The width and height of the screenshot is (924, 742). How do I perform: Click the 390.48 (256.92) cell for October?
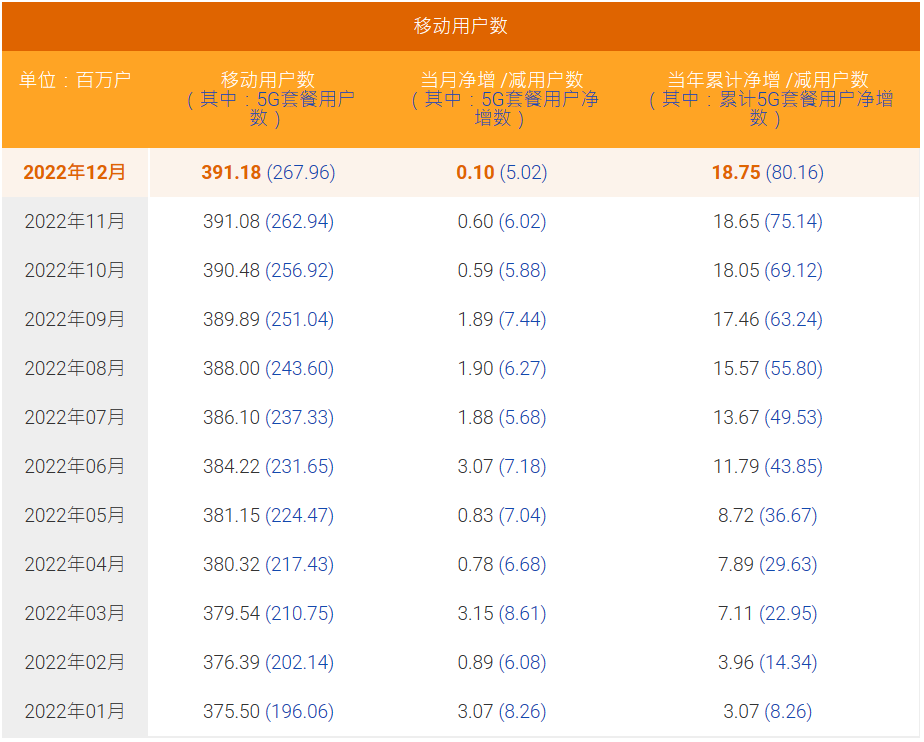[268, 270]
